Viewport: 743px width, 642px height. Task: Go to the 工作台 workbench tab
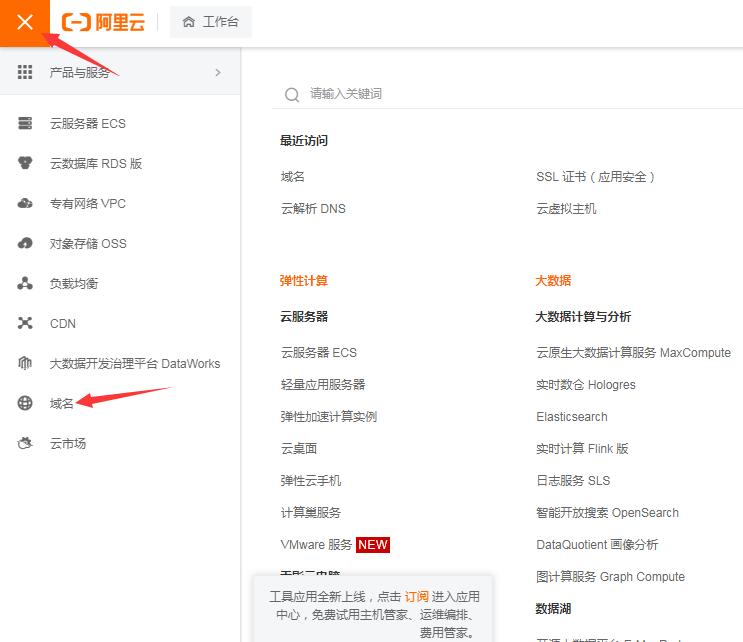(x=210, y=22)
